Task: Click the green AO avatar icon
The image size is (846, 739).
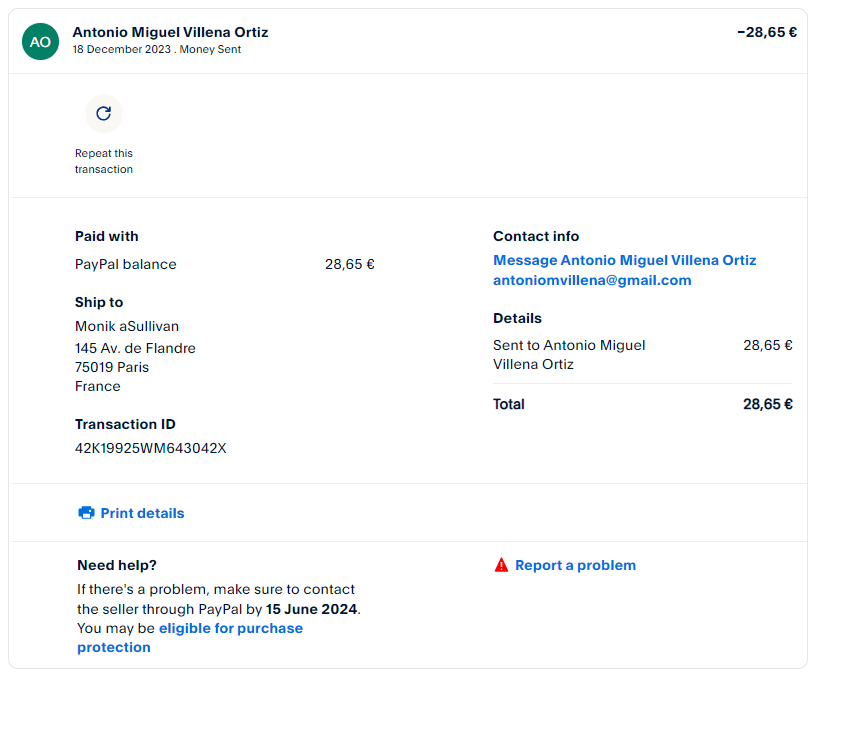Action: [x=40, y=41]
